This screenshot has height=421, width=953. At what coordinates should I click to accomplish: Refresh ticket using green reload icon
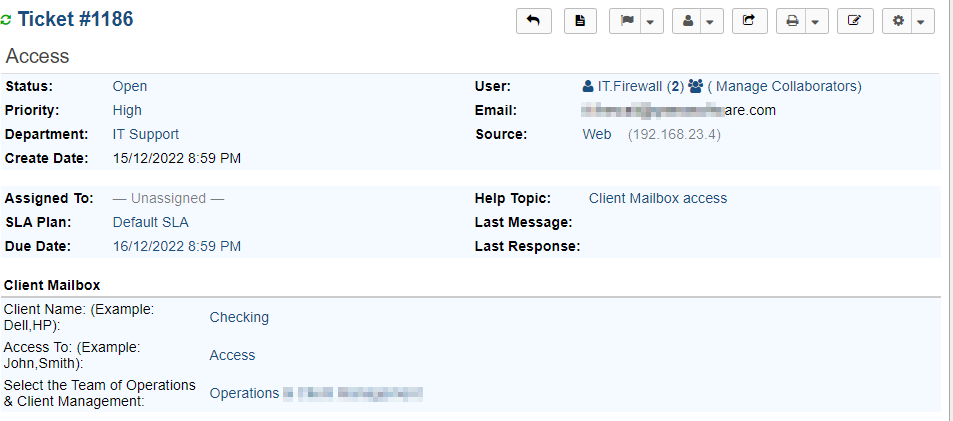7,21
